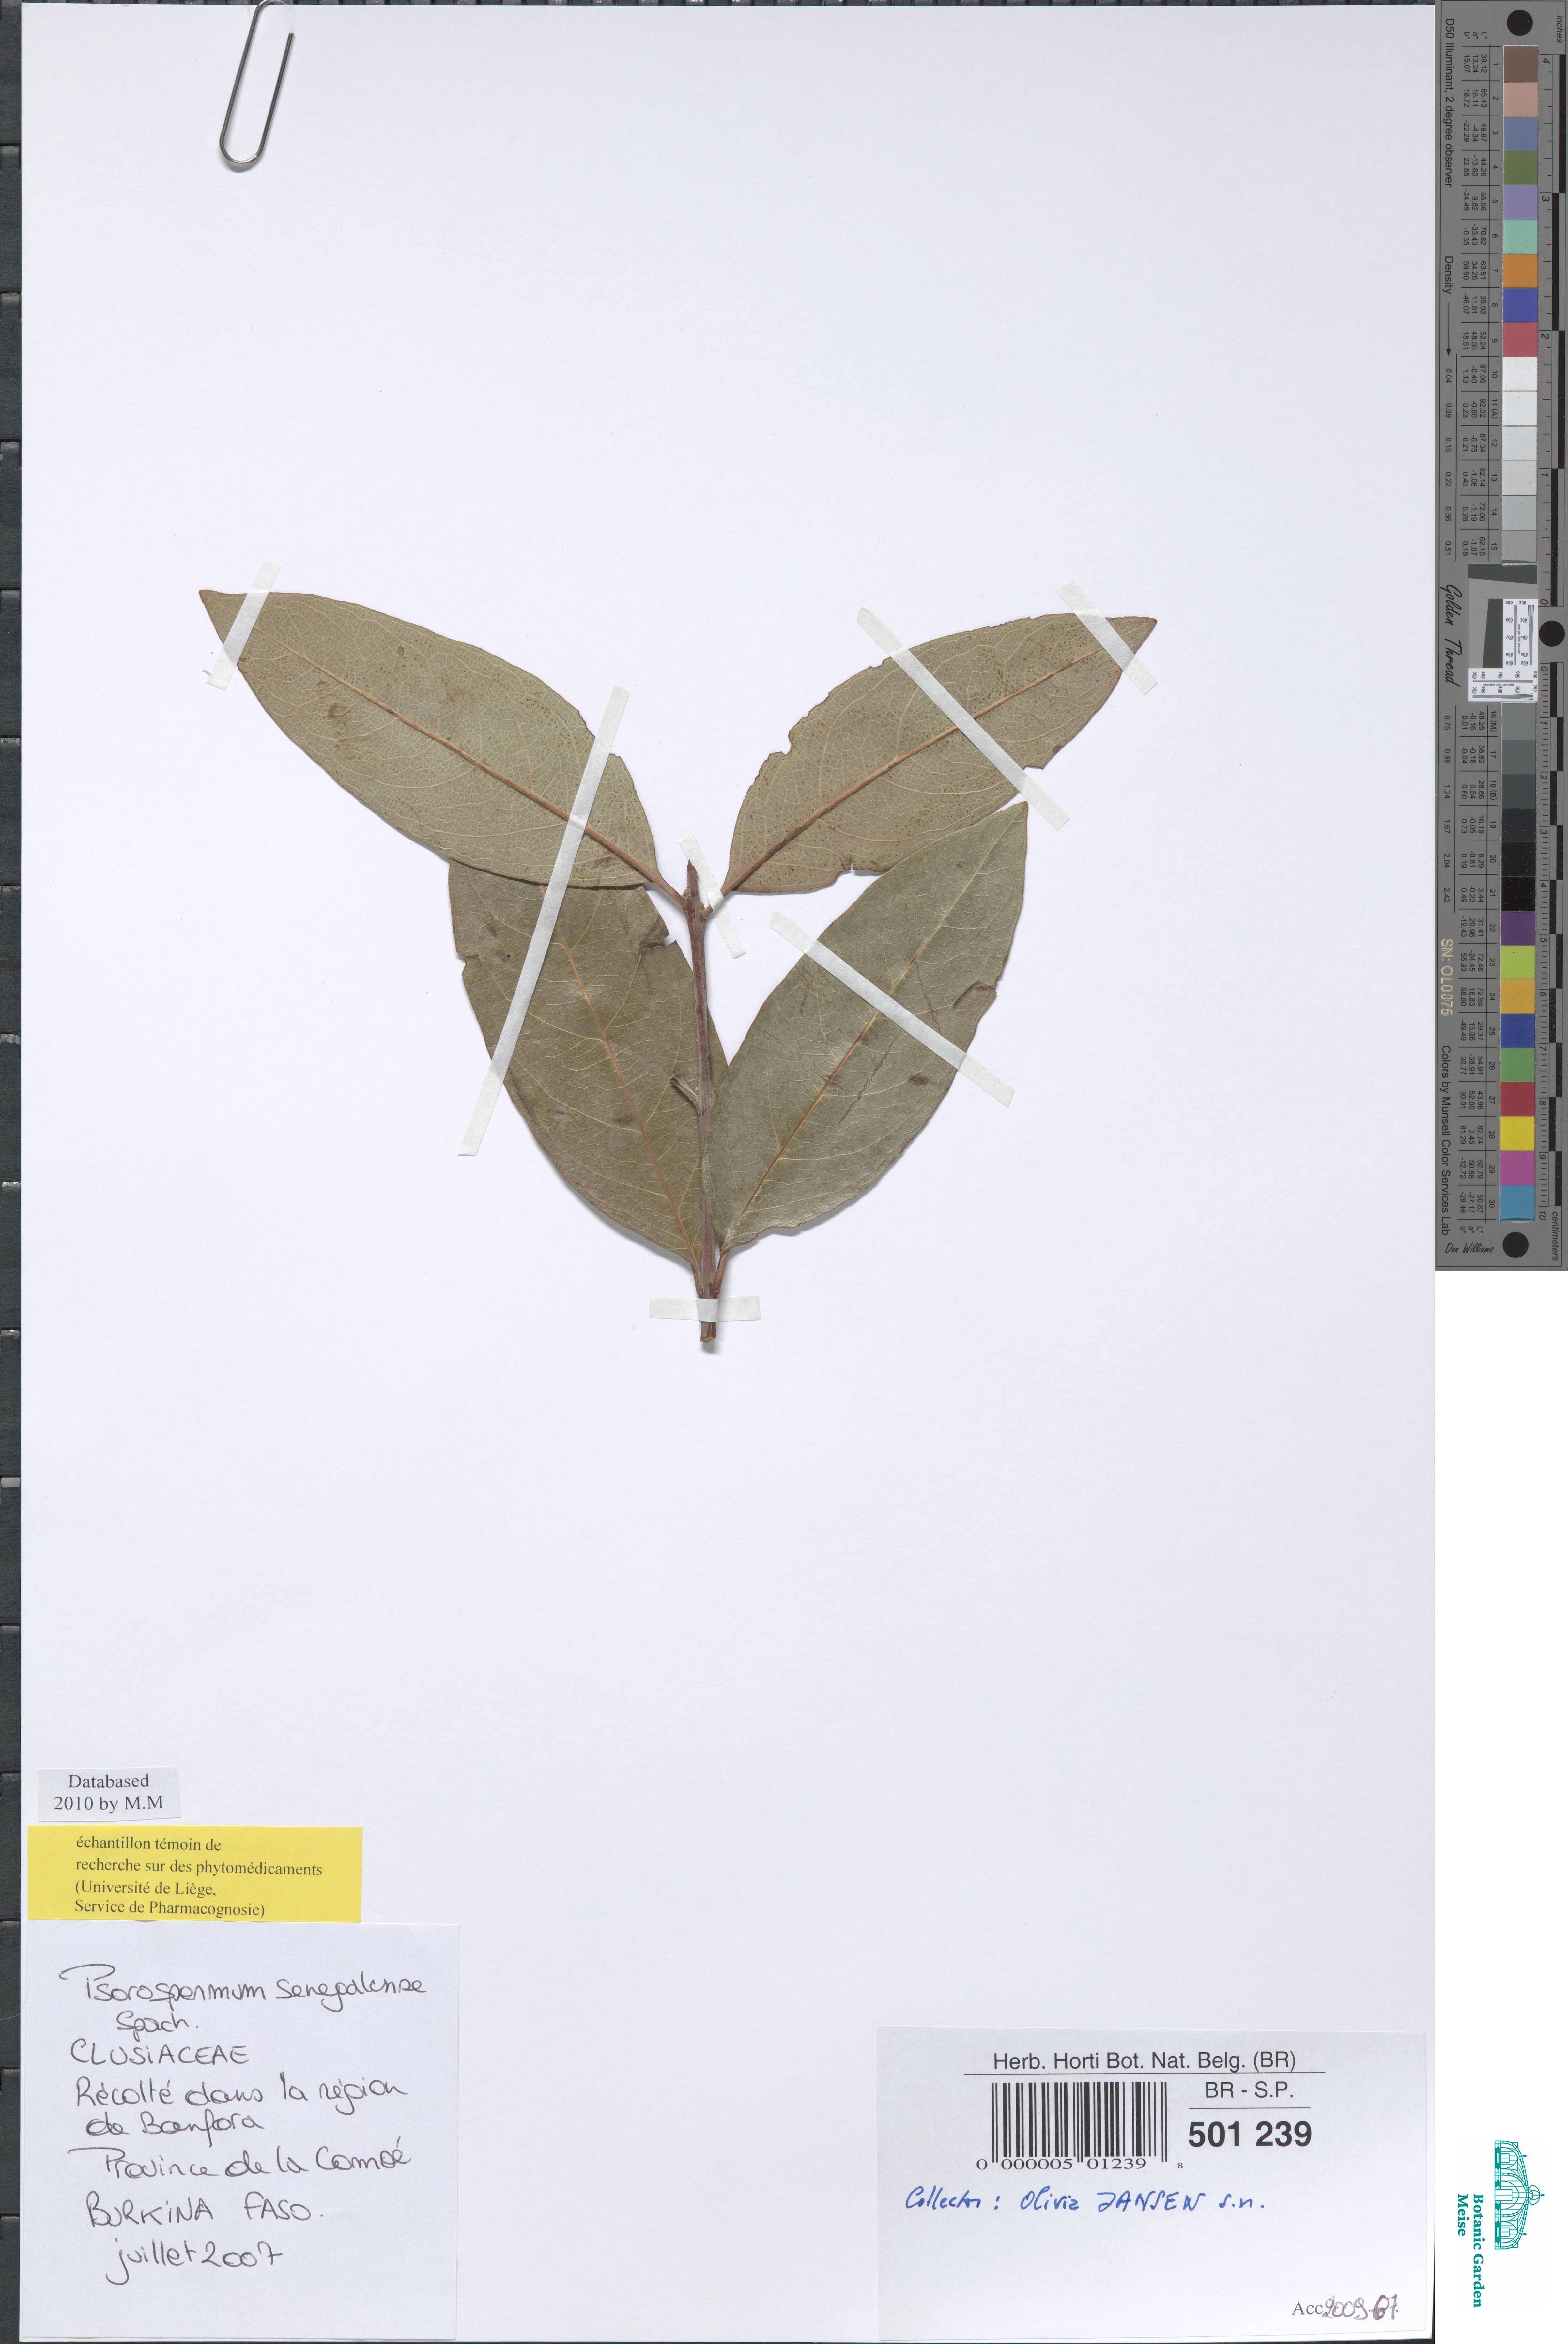
Task: Click the handwritten 'CLUSIACEAE' family name
Action: point(160,2054)
